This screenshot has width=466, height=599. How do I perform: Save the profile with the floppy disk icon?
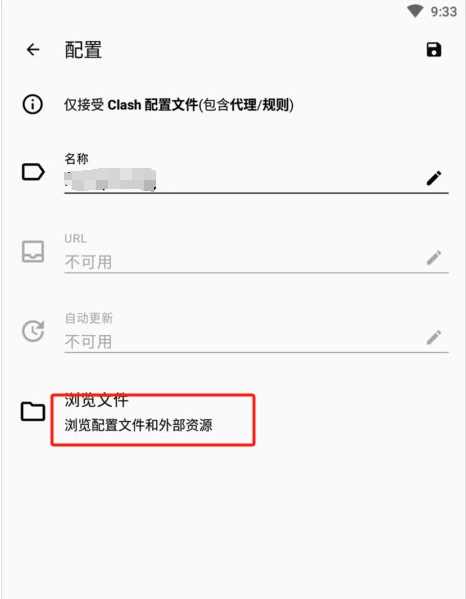434,50
